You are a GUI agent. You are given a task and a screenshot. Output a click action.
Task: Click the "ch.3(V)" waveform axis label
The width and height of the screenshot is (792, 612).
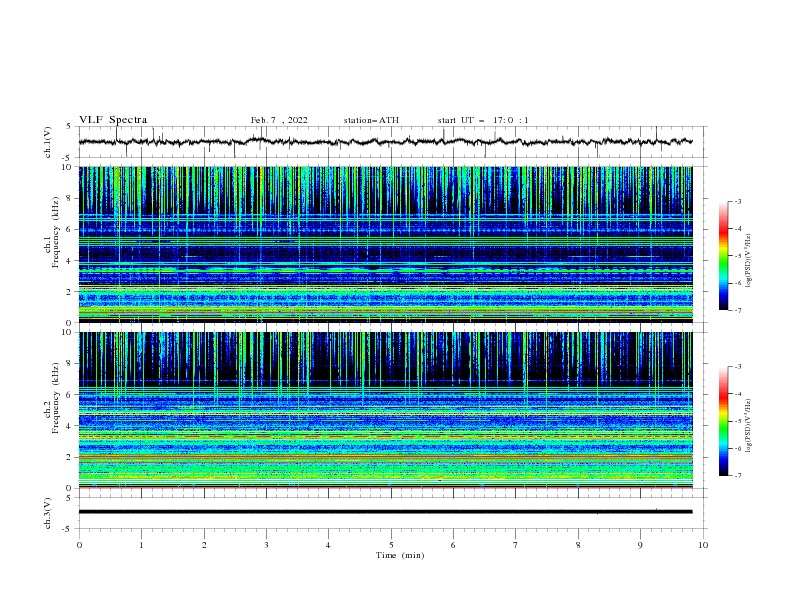click(48, 513)
